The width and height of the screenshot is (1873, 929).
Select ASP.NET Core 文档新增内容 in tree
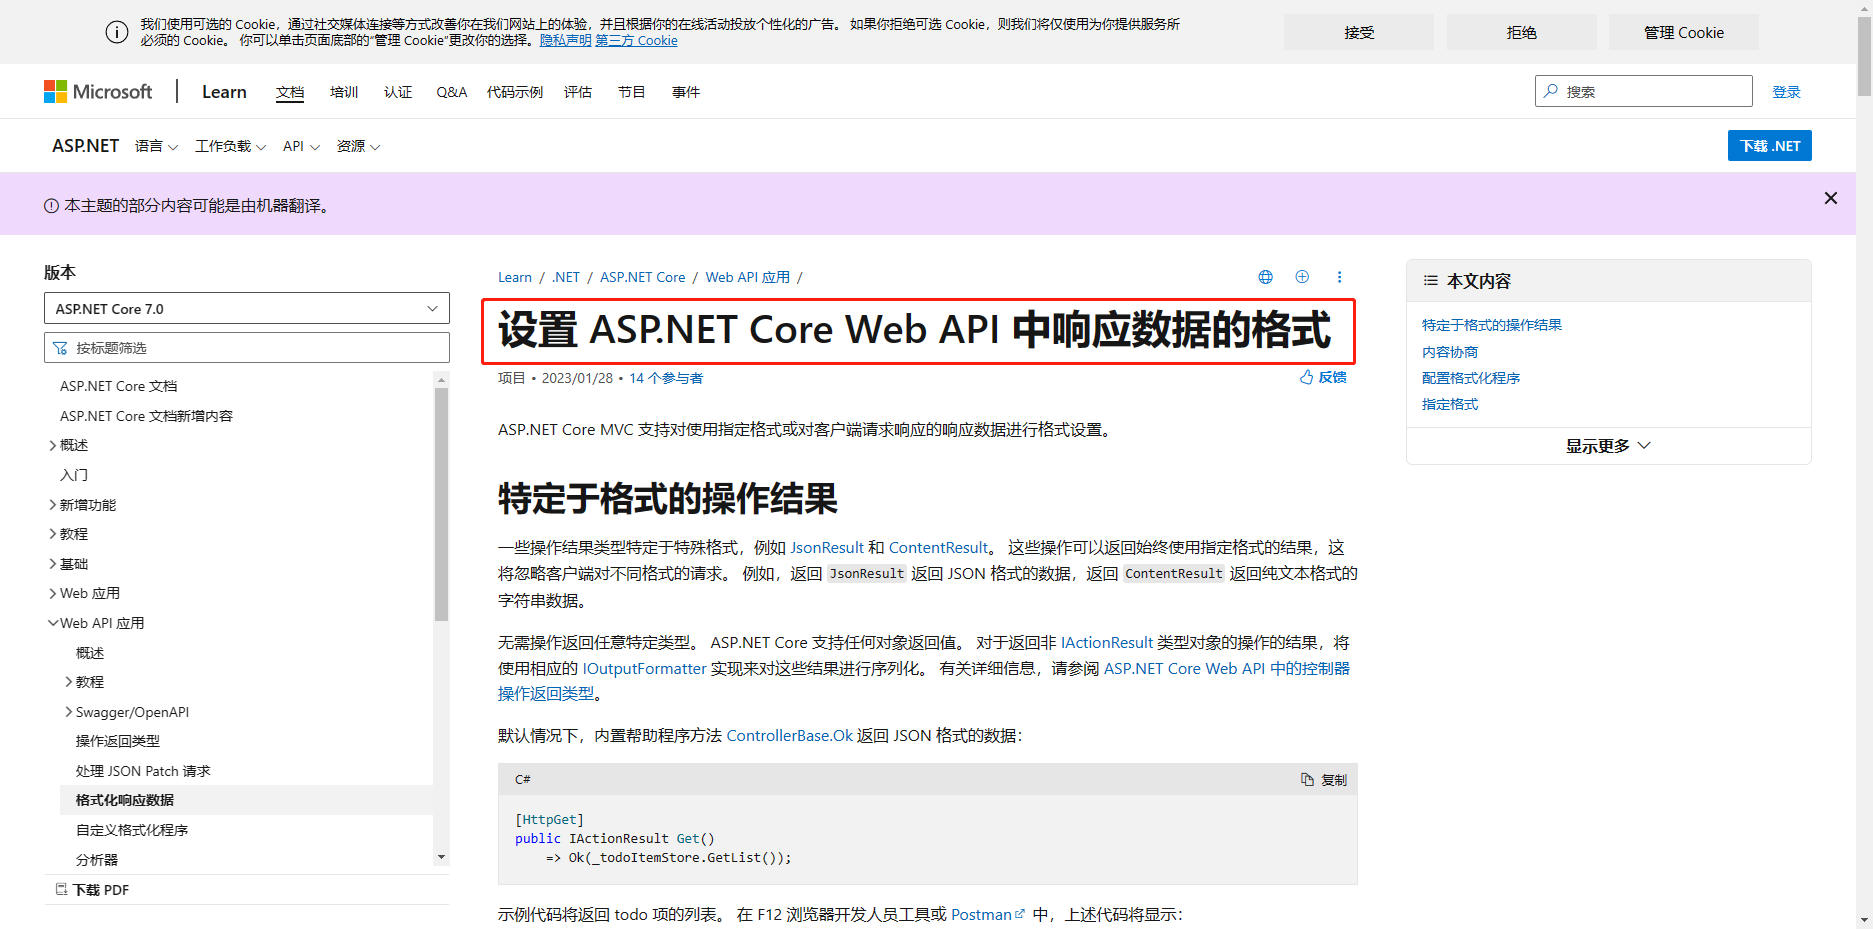[x=146, y=416]
